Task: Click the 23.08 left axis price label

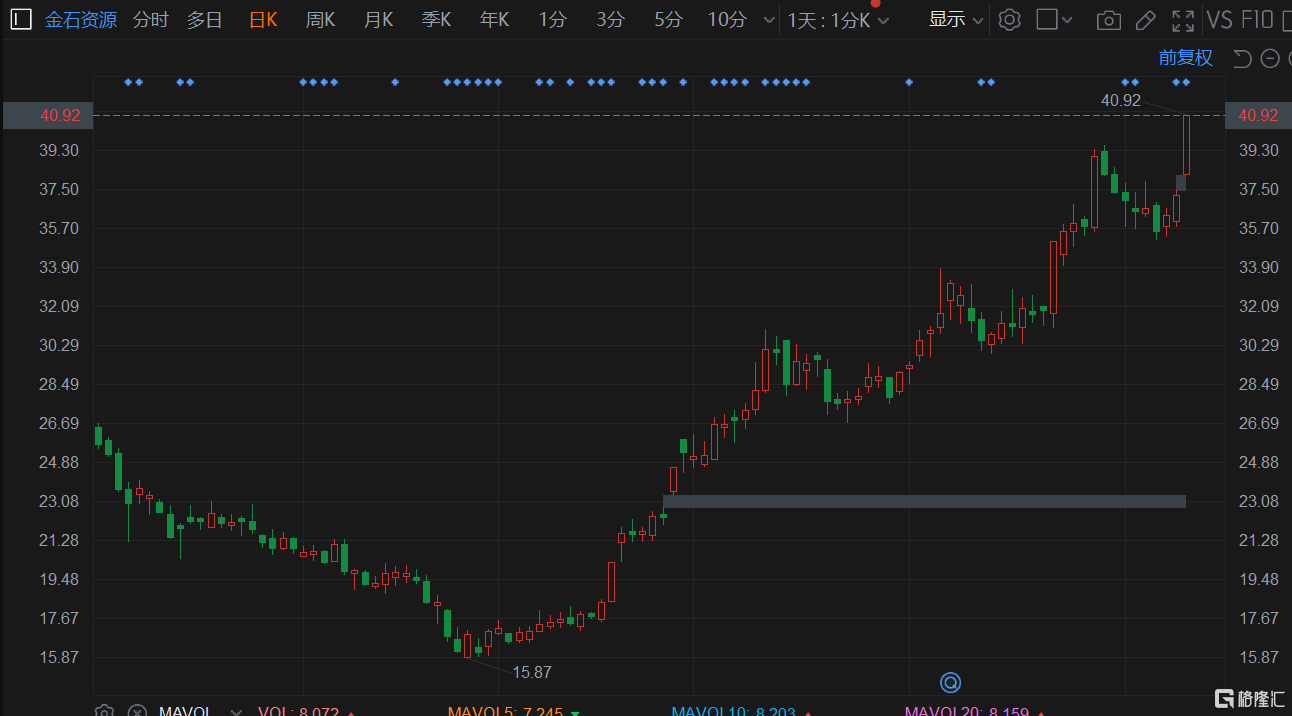Action: pos(59,501)
